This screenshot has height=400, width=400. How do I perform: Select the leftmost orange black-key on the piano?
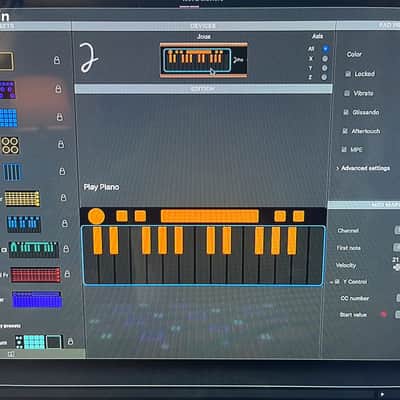pyautogui.click(x=97, y=240)
